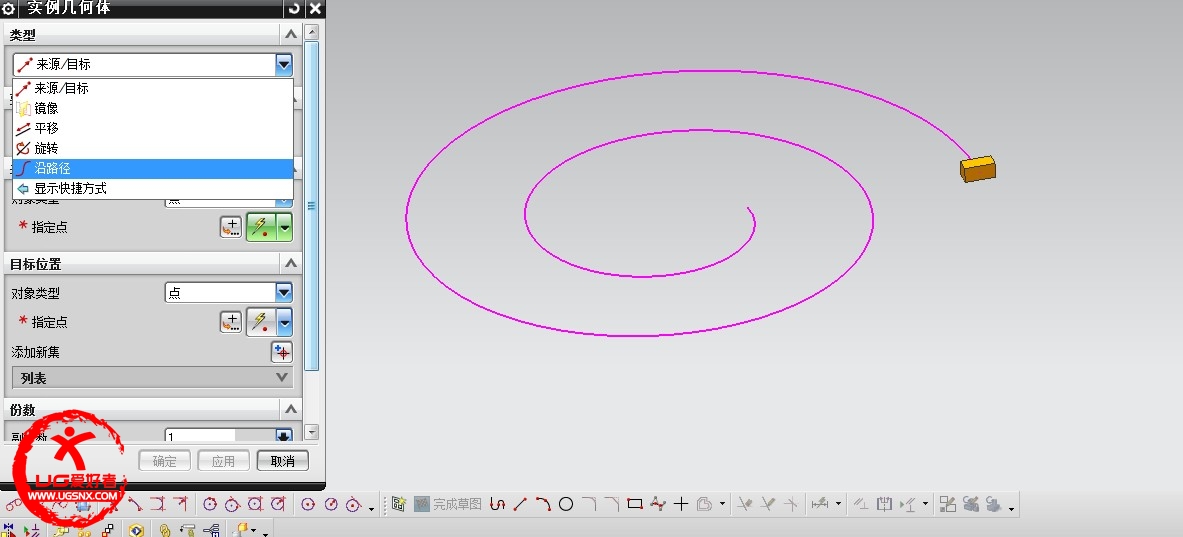Click the yellow hexagon assembly icon

tap(137, 531)
